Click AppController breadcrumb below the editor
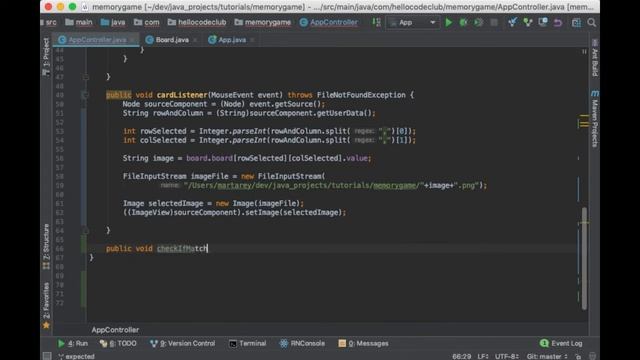This screenshot has height=360, width=640. pyautogui.click(x=115, y=330)
